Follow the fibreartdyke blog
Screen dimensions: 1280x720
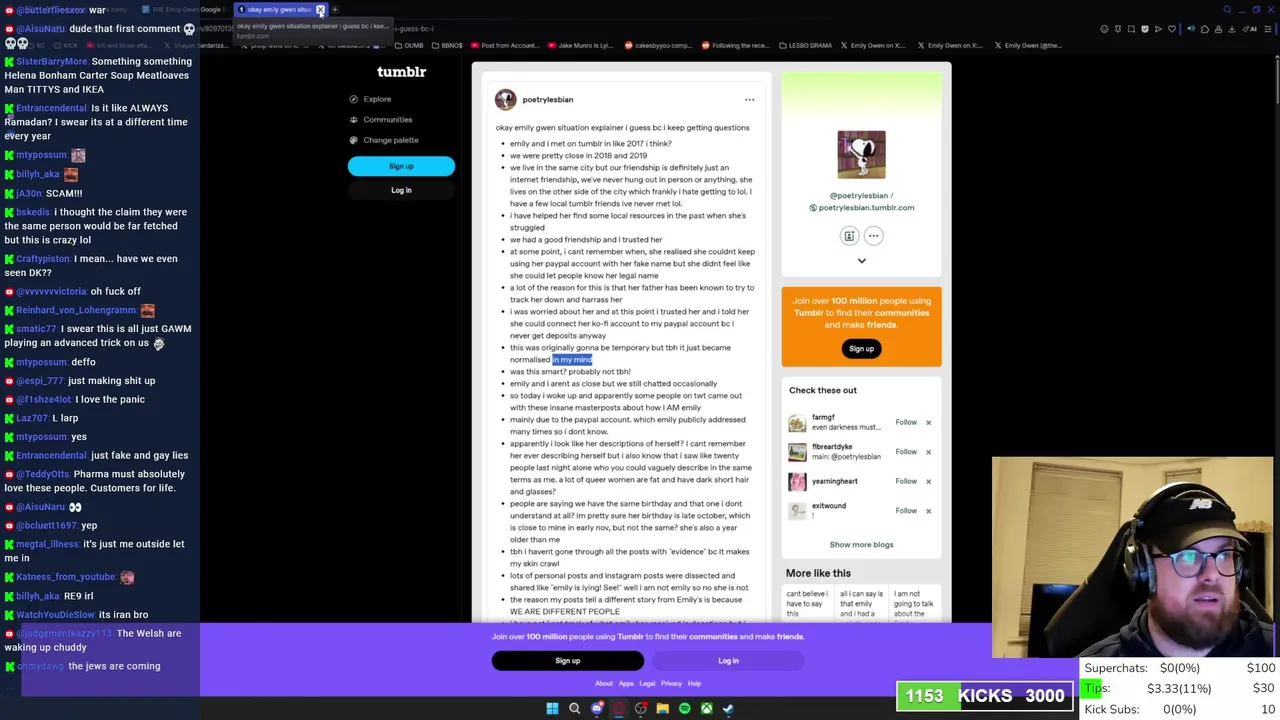tap(906, 452)
